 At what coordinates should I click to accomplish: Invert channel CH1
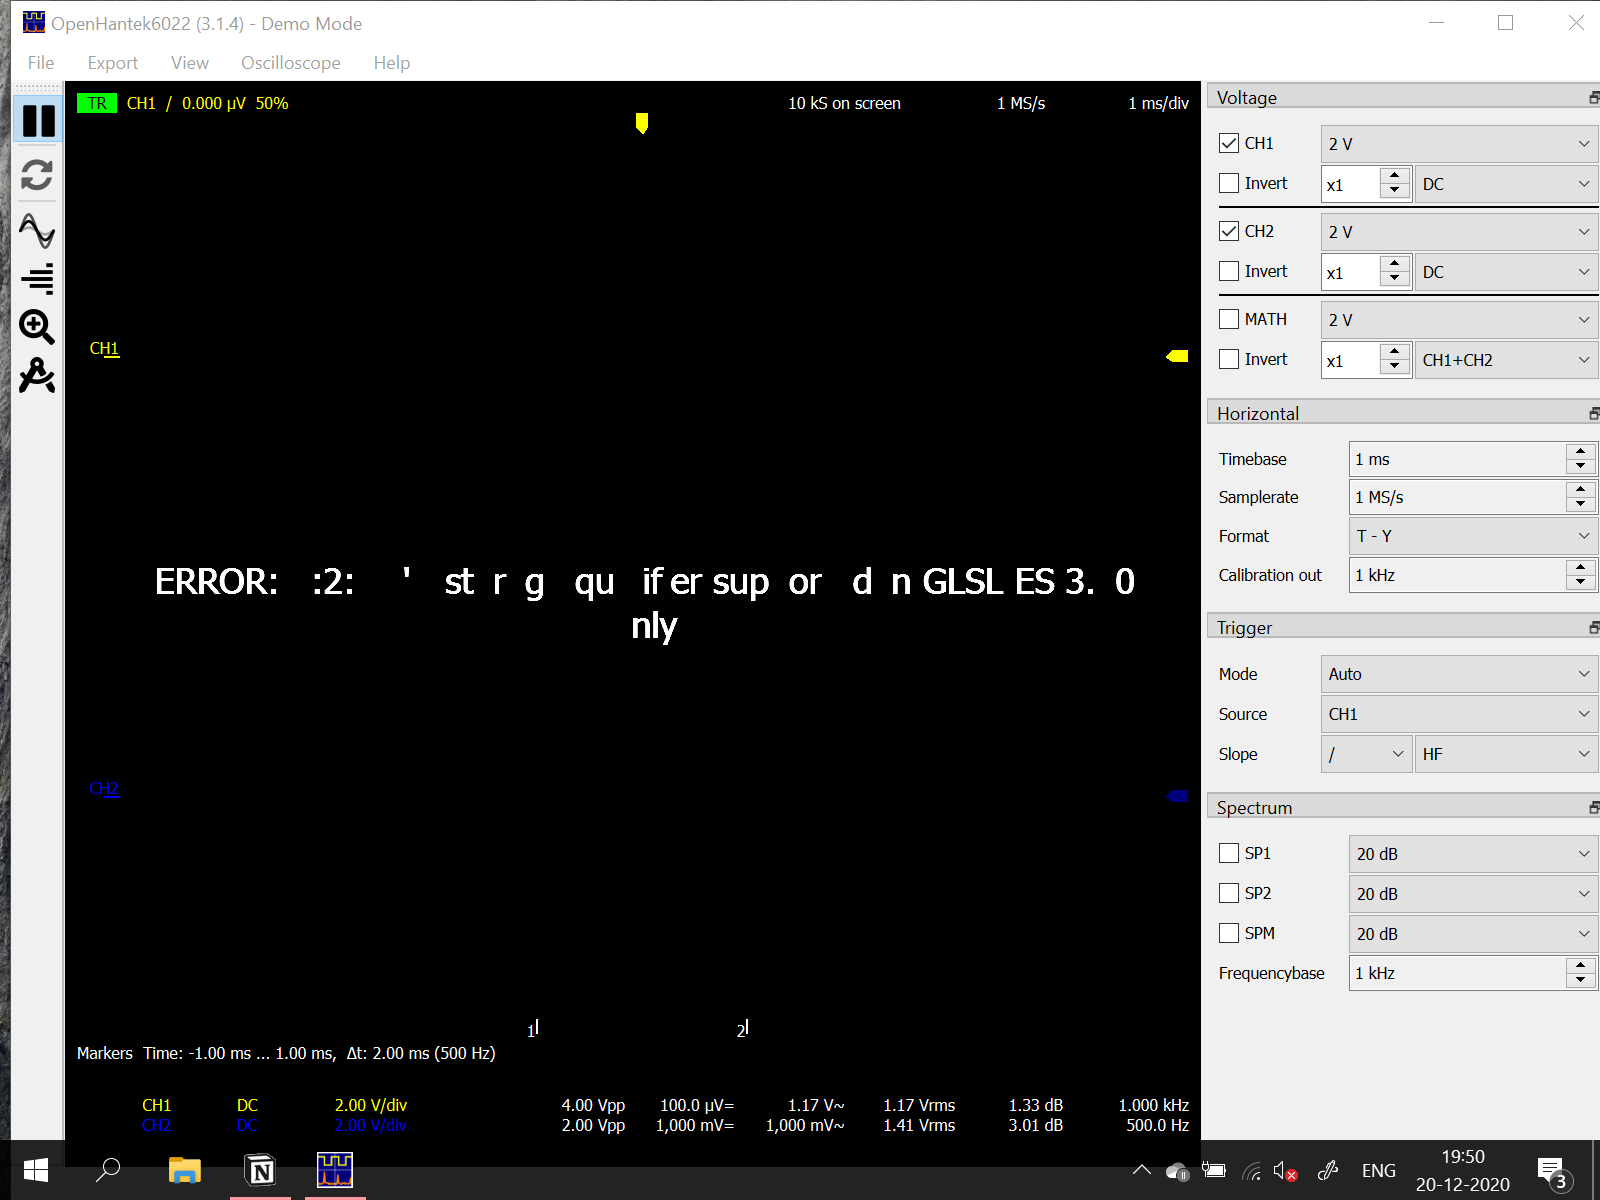coord(1229,182)
